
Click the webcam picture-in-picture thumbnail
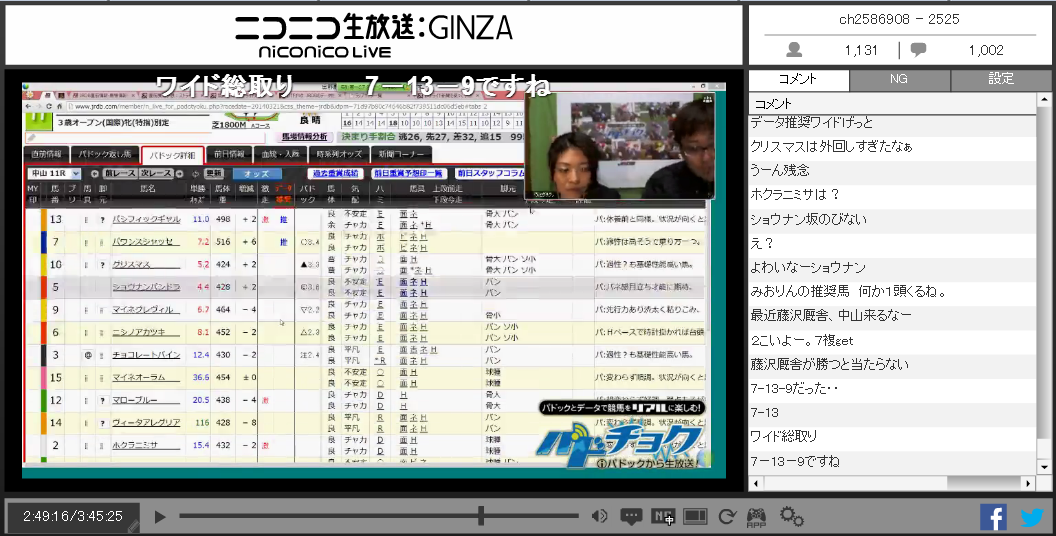pyautogui.click(x=620, y=145)
